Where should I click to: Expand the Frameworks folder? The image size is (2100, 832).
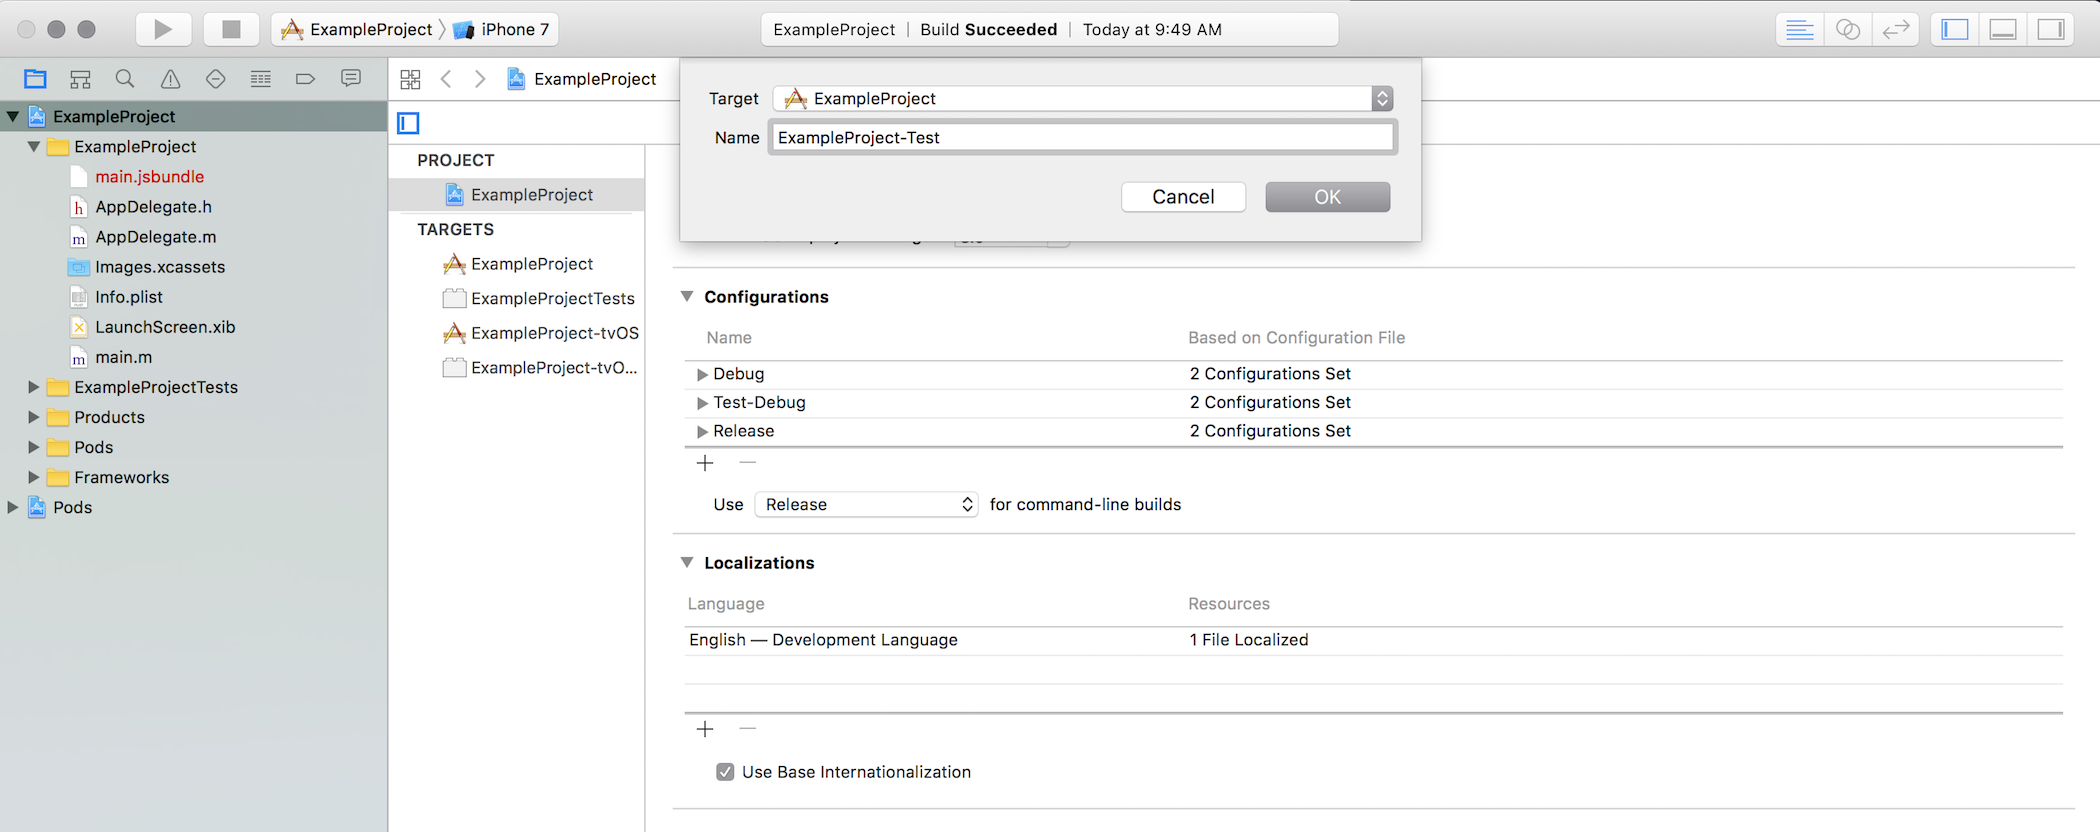point(33,477)
